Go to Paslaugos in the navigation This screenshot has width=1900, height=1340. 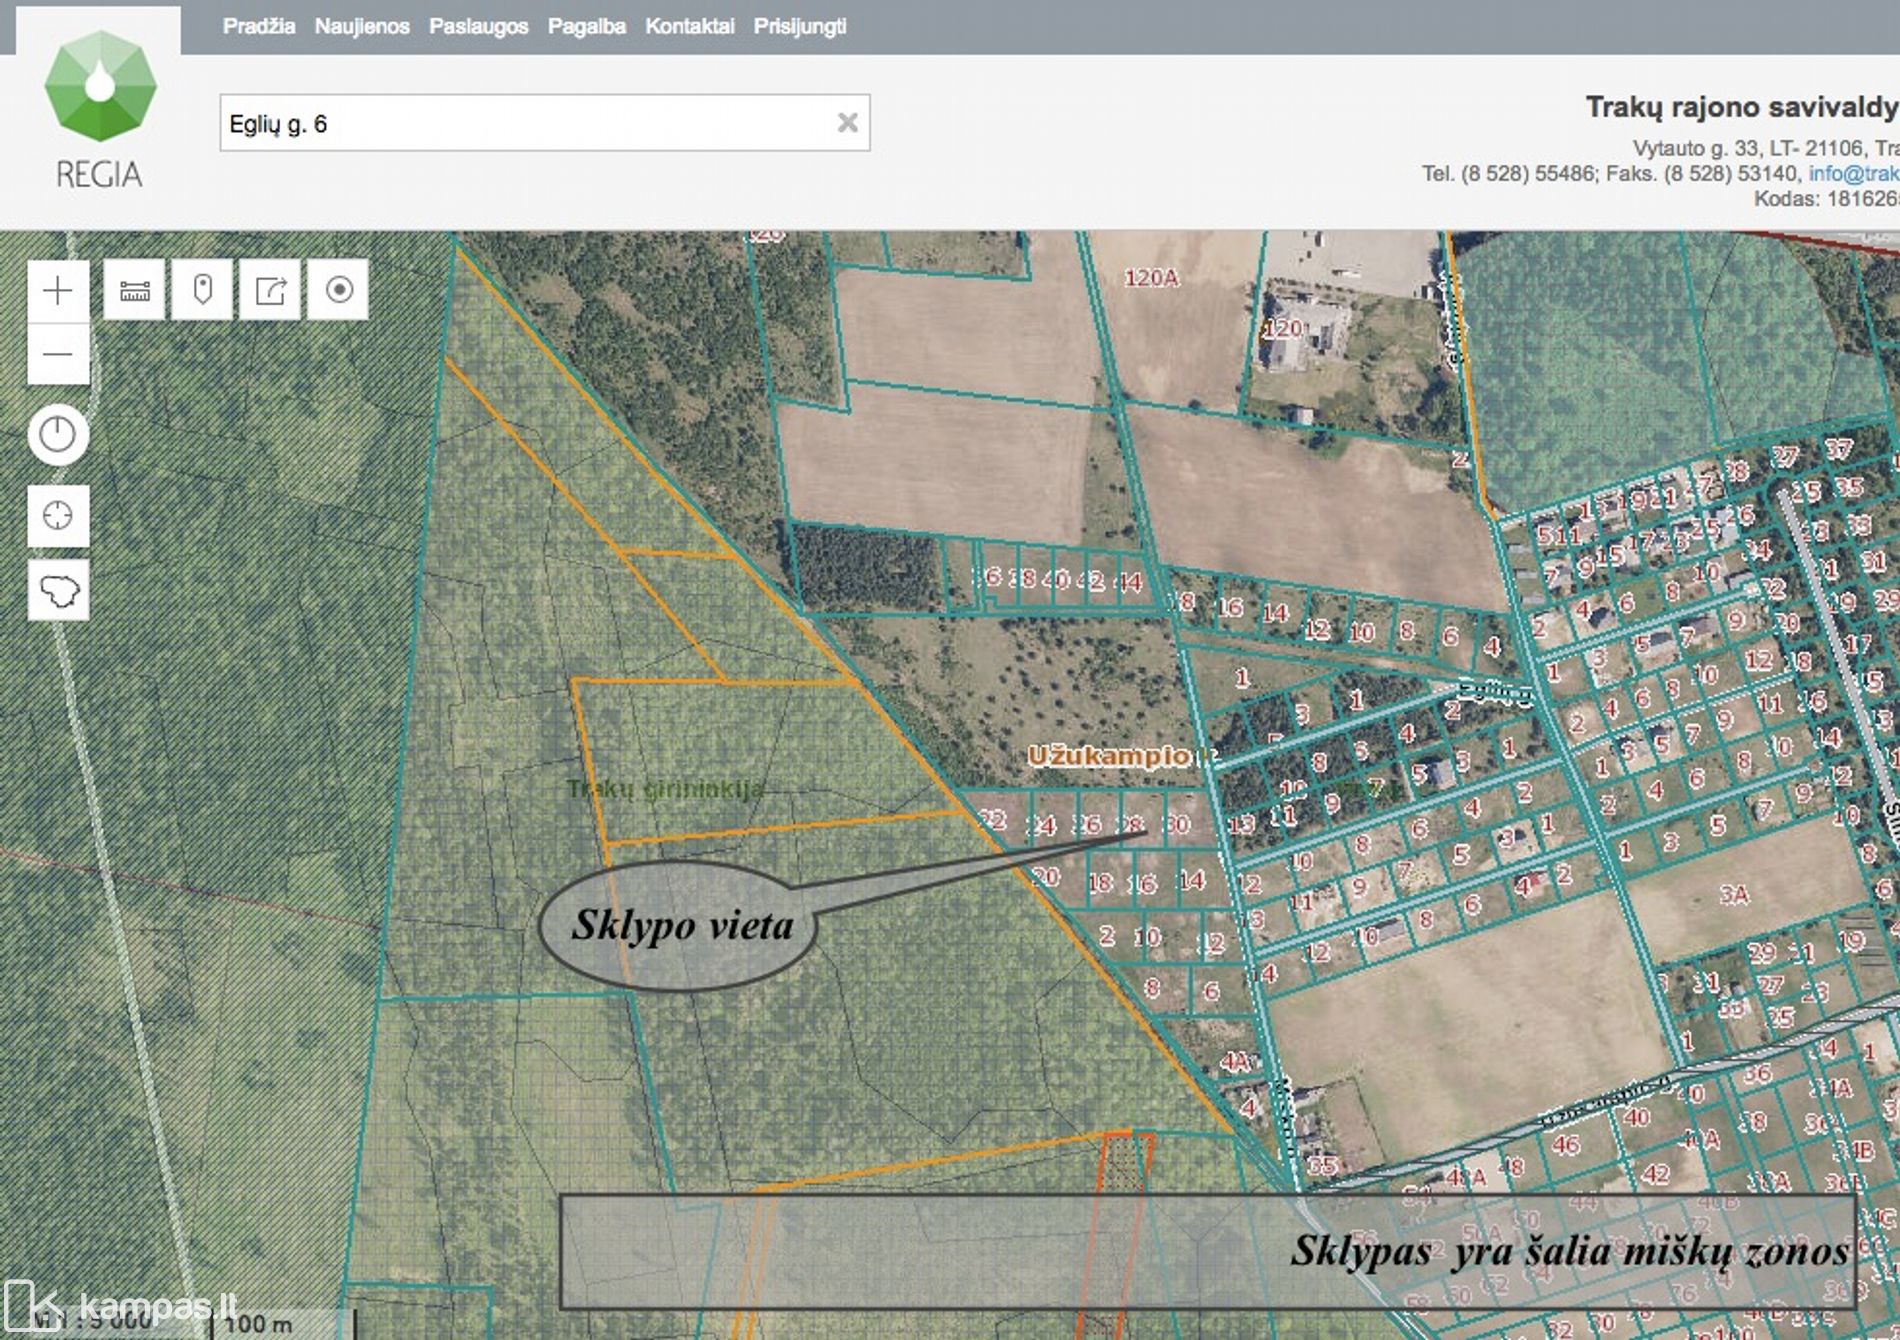pos(478,27)
